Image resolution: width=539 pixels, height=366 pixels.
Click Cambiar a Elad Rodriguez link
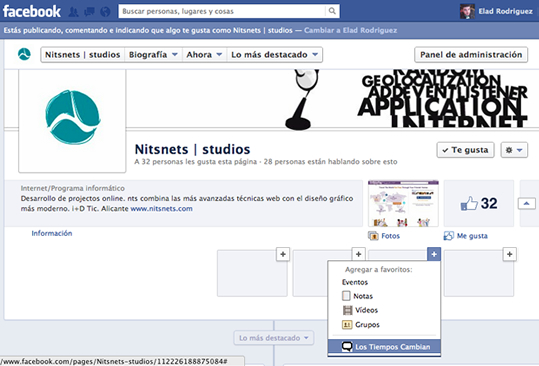350,30
